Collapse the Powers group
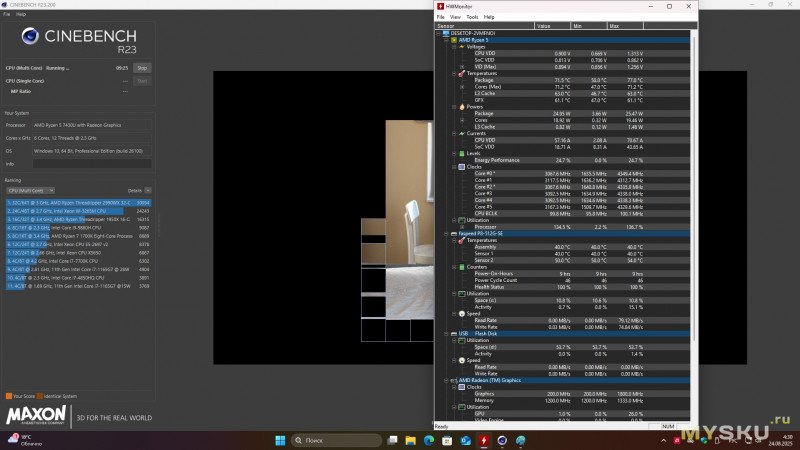 (454, 107)
